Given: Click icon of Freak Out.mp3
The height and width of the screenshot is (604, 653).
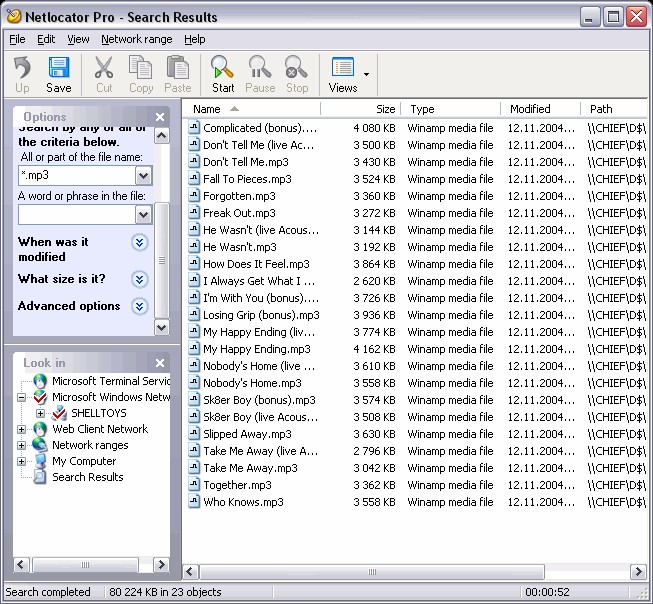Looking at the screenshot, I should 194,213.
